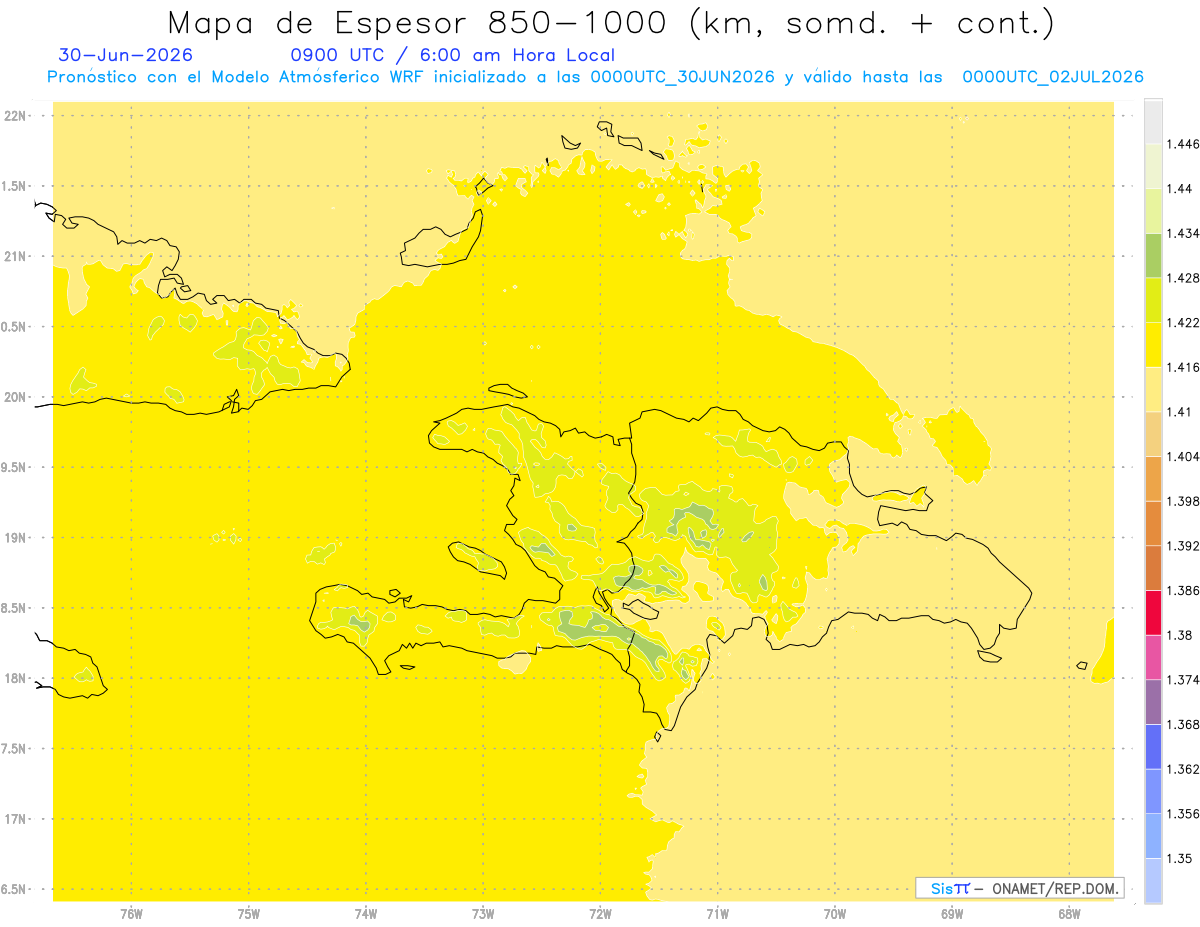Click the colorbar value '1.362'

pos(1183,769)
